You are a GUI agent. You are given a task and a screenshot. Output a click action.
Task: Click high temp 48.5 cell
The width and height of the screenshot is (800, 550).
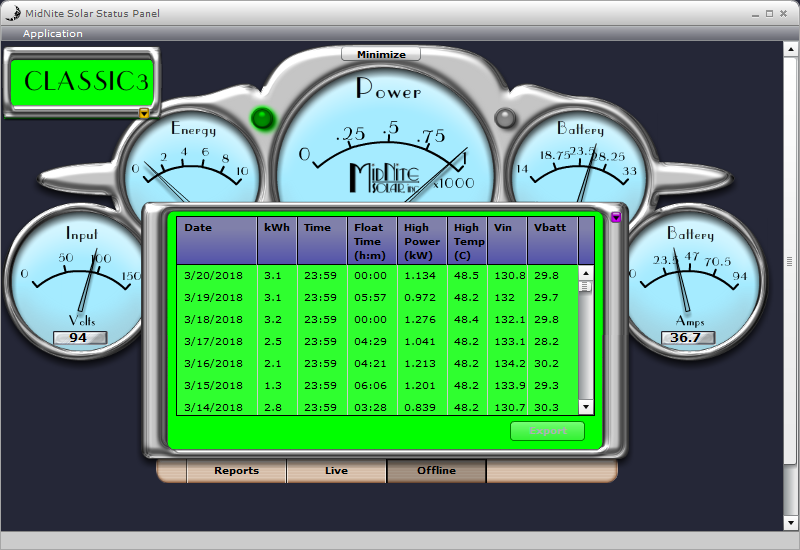click(466, 276)
